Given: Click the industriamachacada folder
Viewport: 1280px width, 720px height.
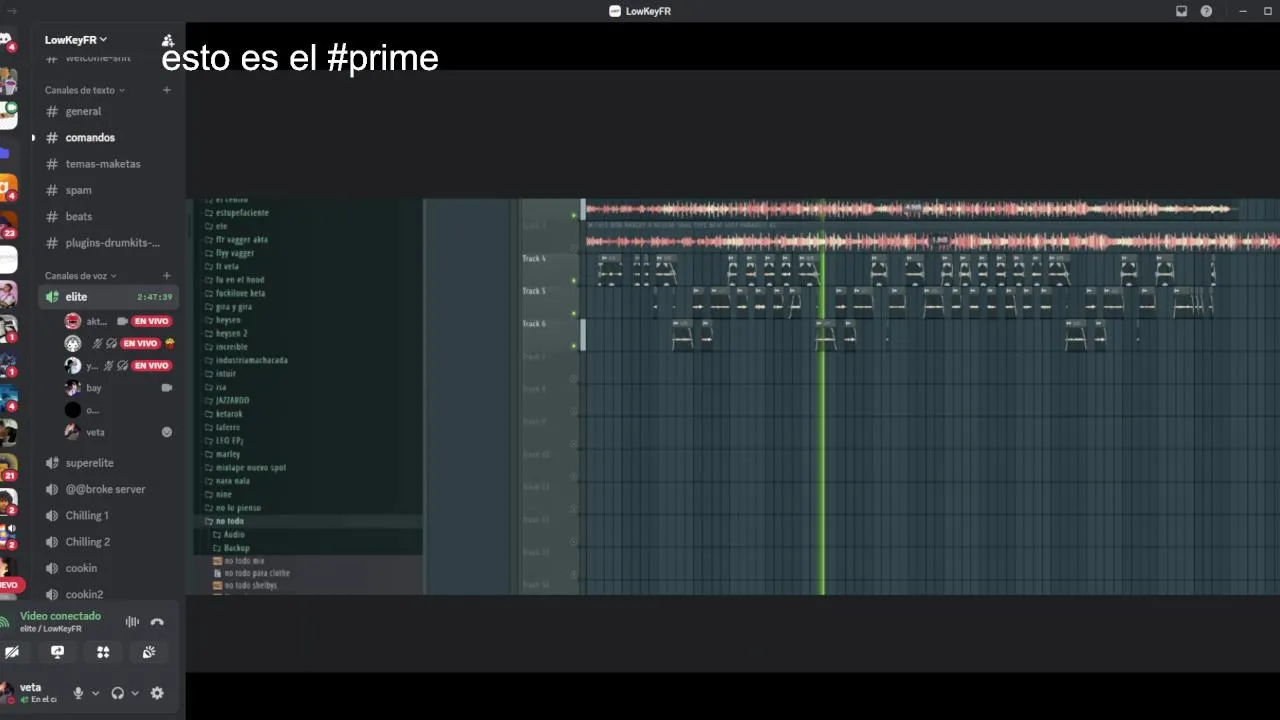Looking at the screenshot, I should tap(251, 360).
